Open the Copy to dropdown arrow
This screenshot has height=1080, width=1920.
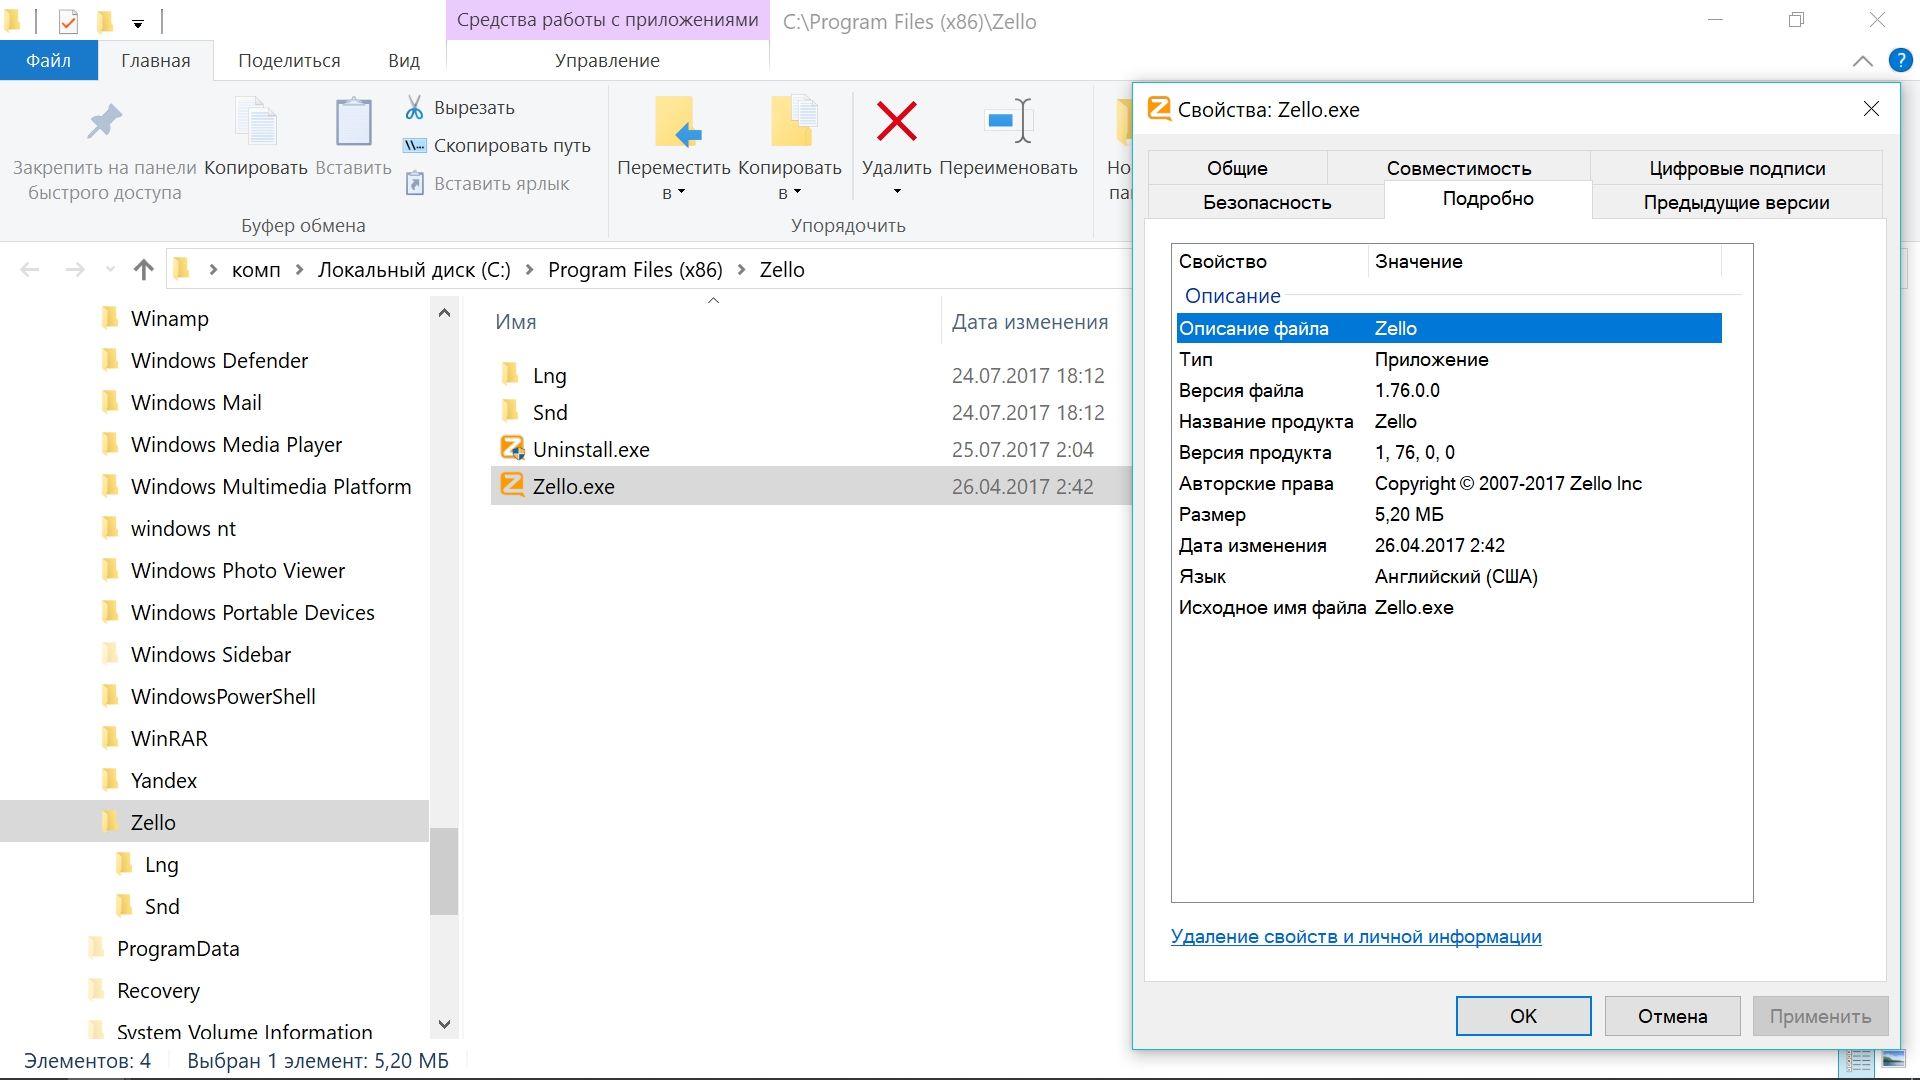click(x=798, y=192)
